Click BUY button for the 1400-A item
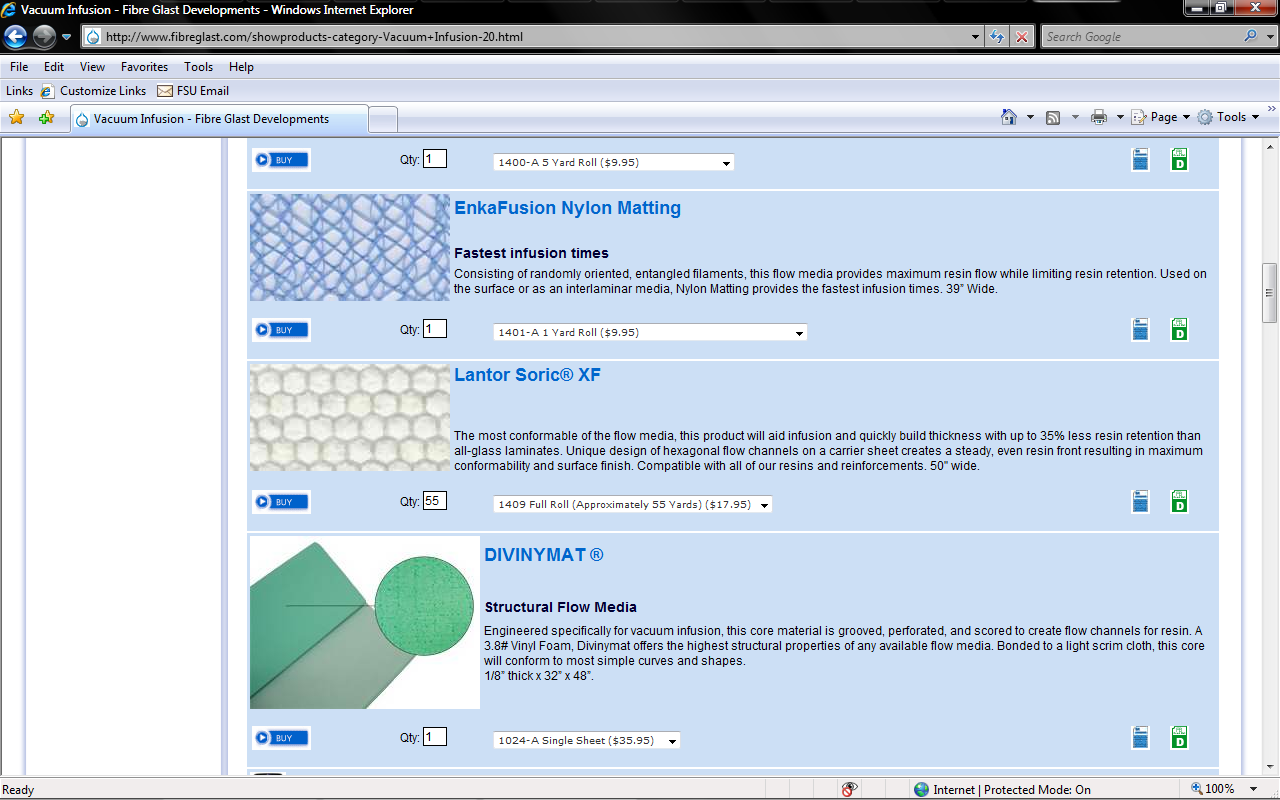1280x800 pixels. [x=281, y=159]
